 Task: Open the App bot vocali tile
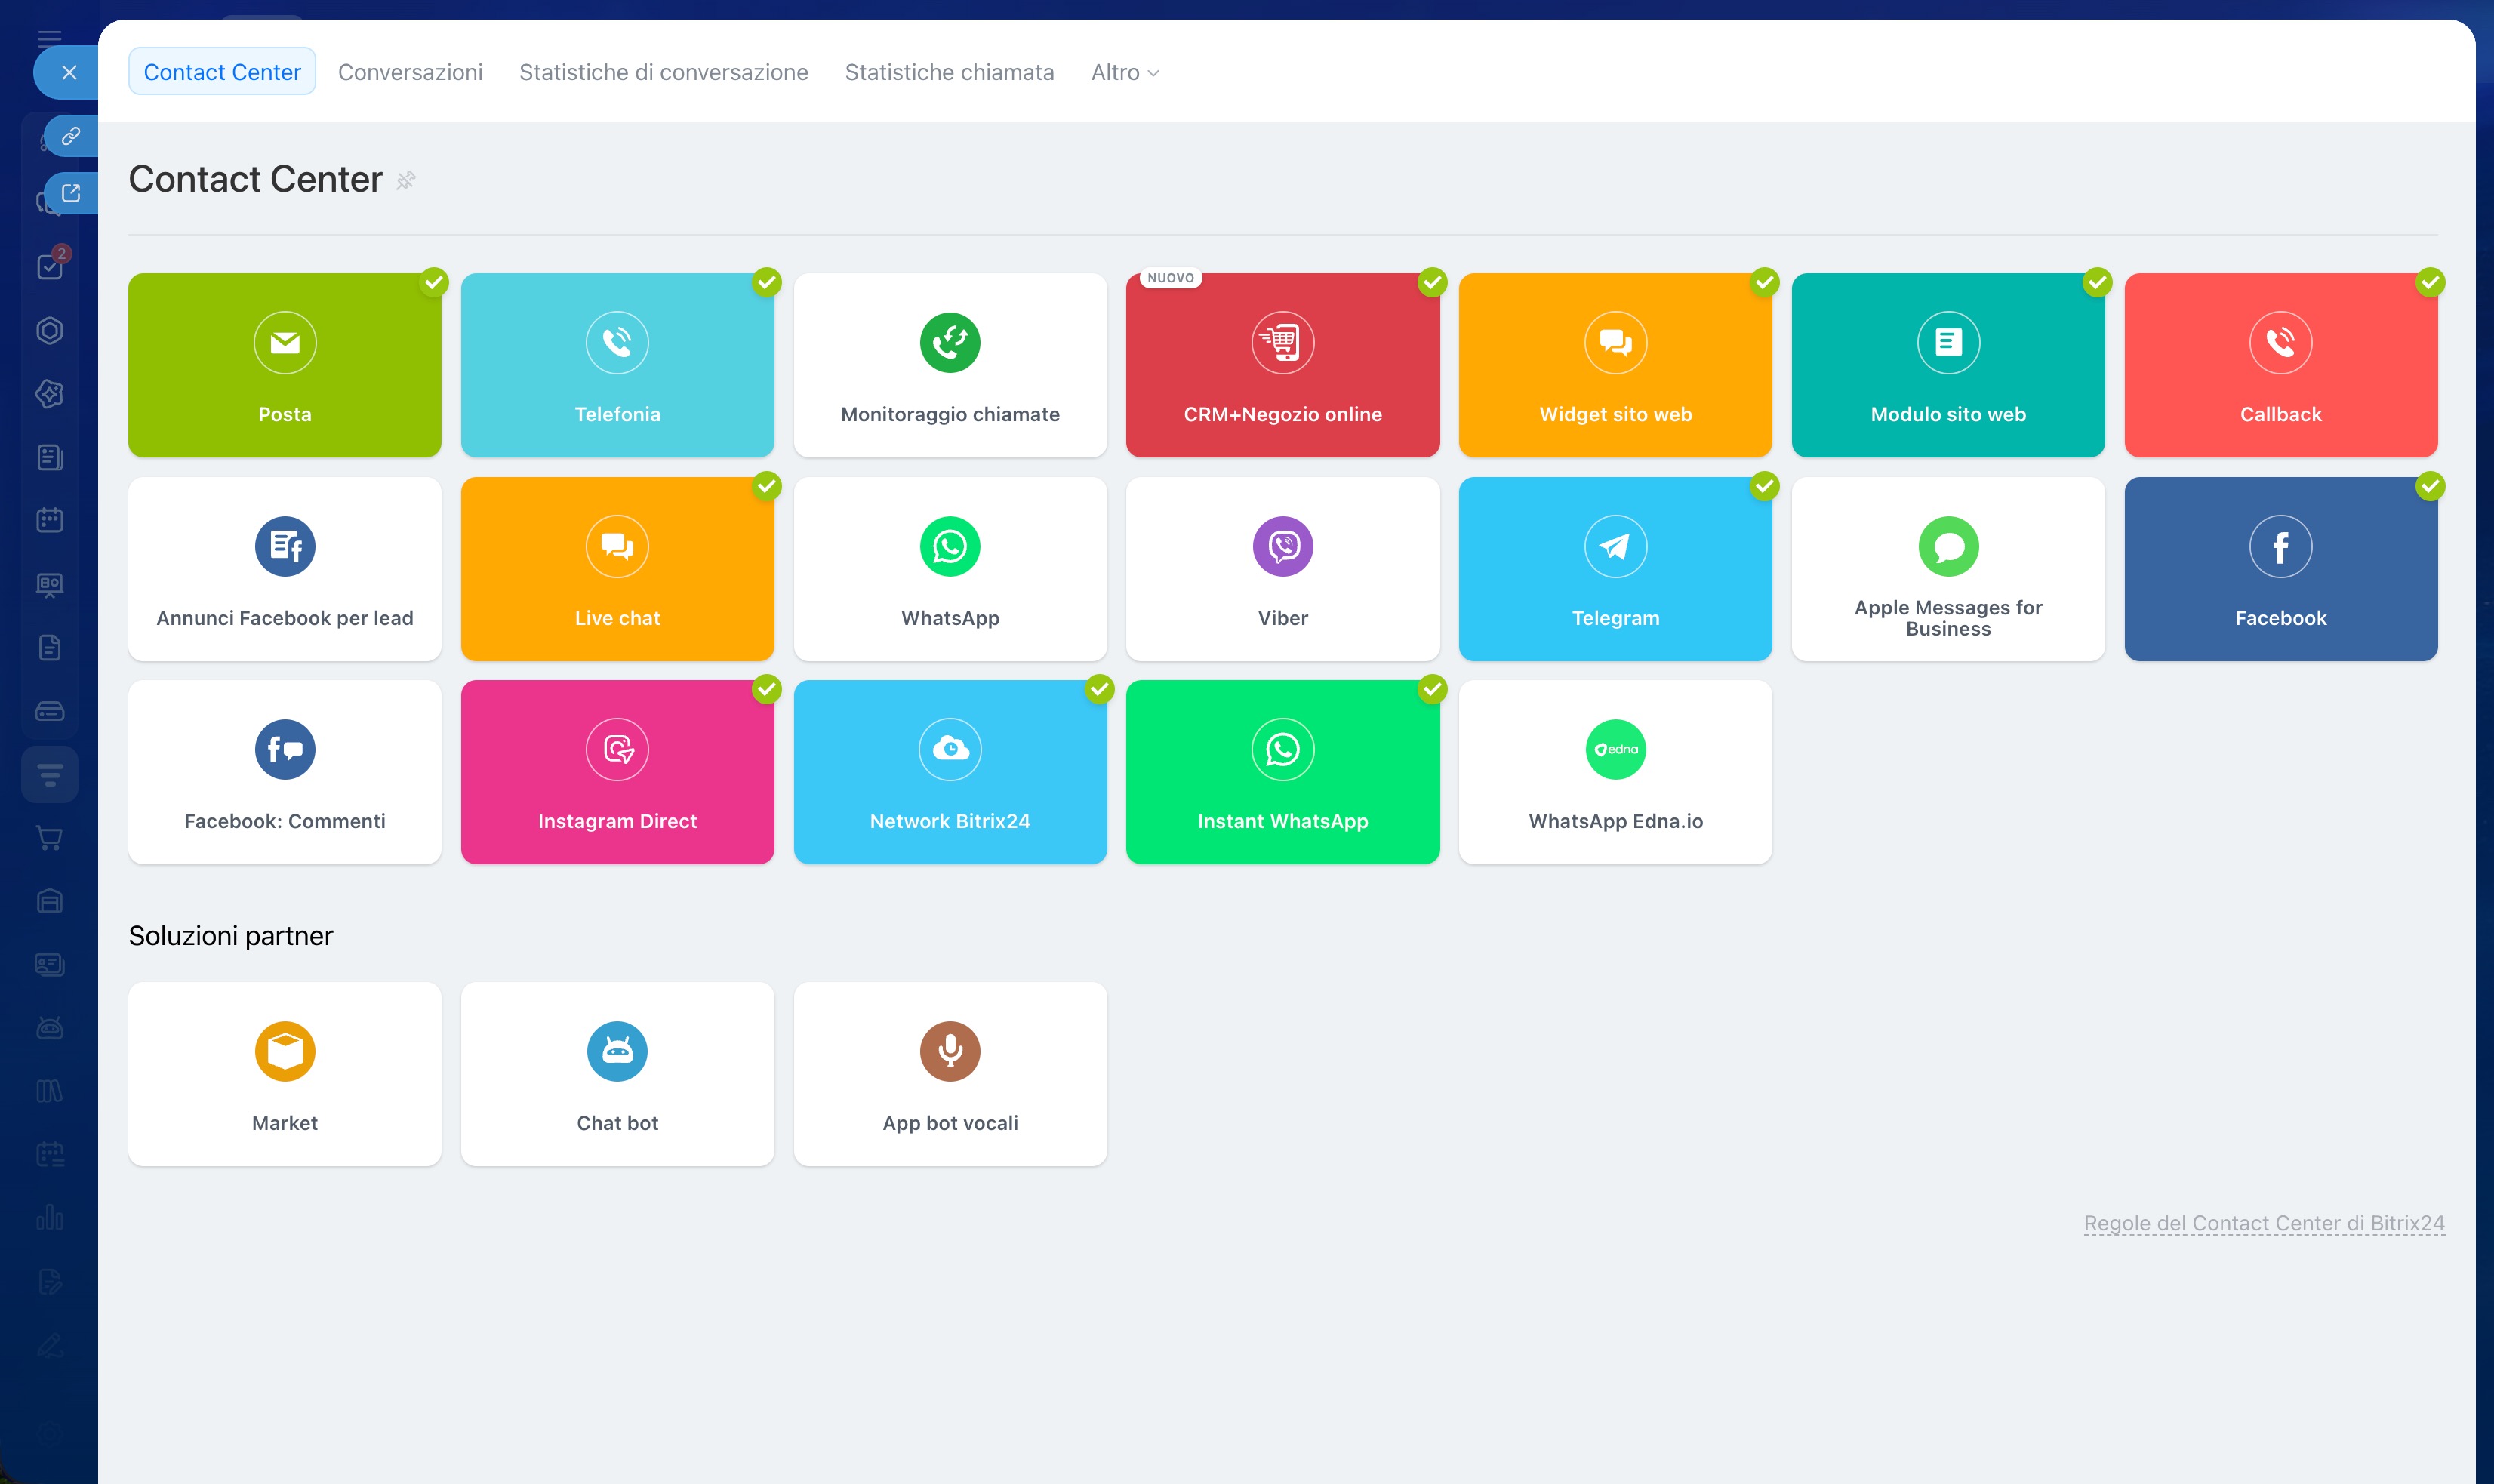950,1074
